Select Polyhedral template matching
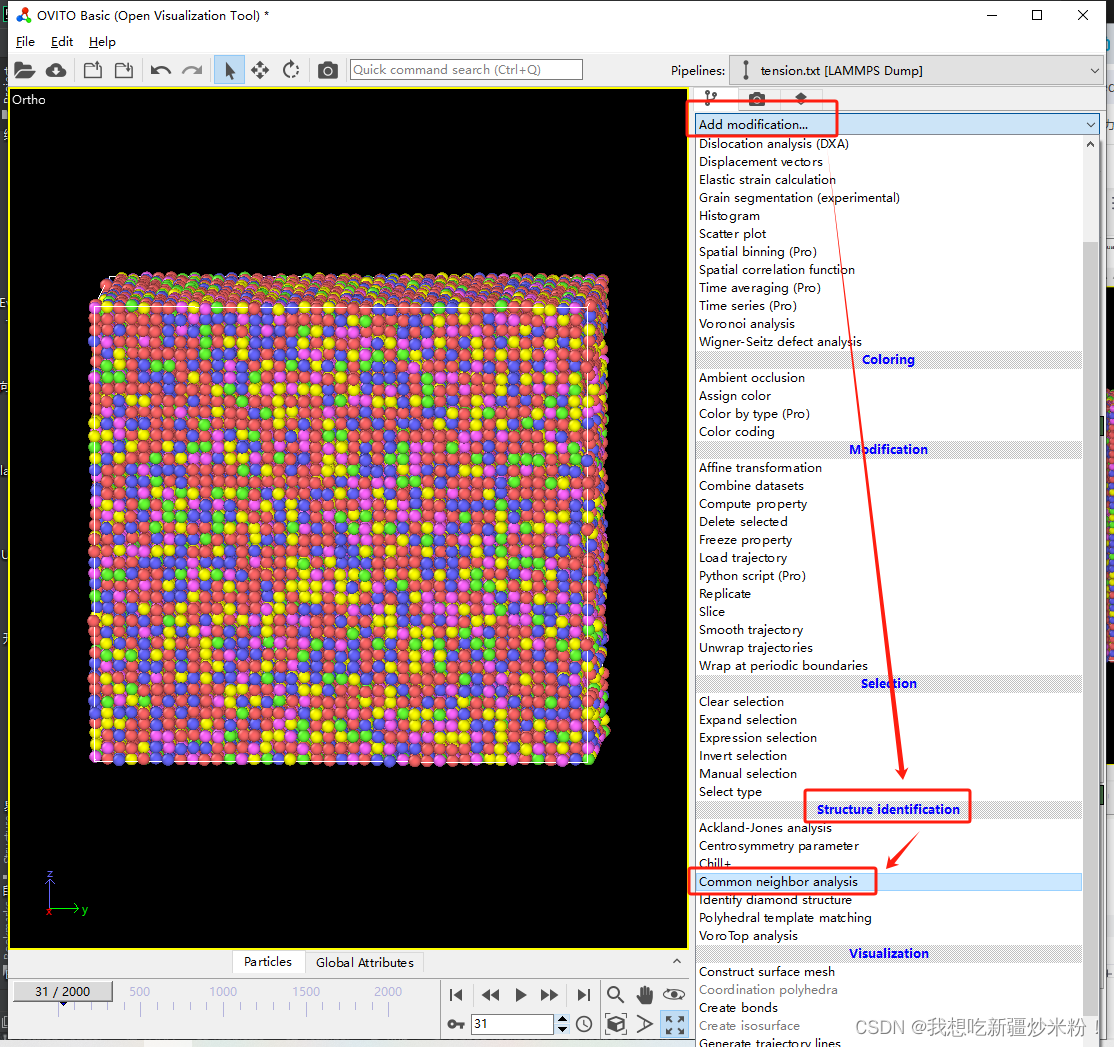 tap(785, 918)
